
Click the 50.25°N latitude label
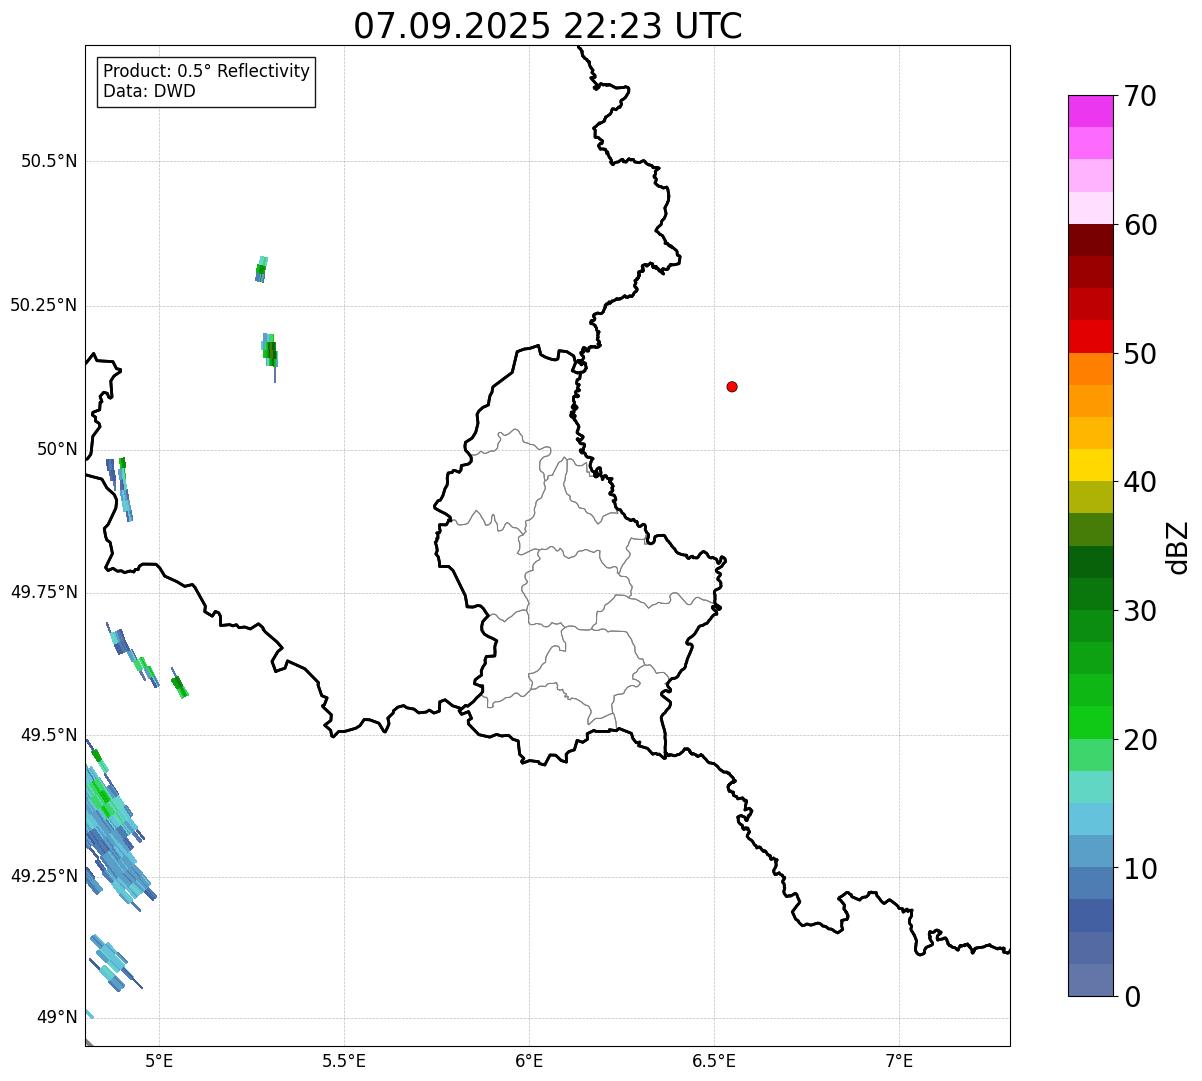[x=43, y=305]
